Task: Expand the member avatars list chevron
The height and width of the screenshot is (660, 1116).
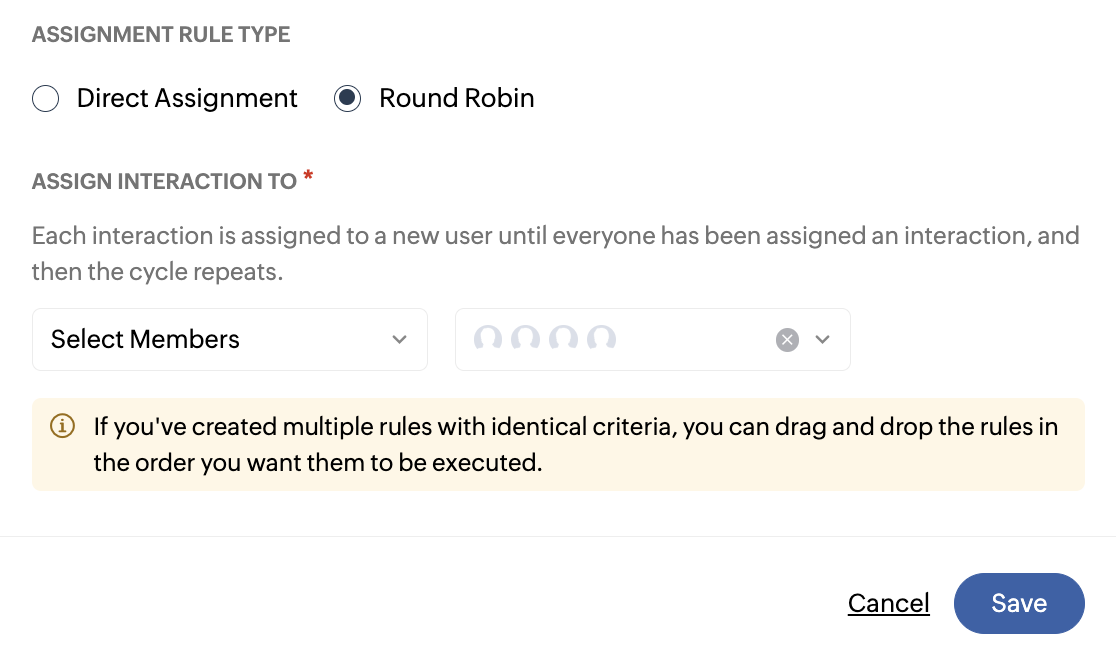Action: click(823, 340)
